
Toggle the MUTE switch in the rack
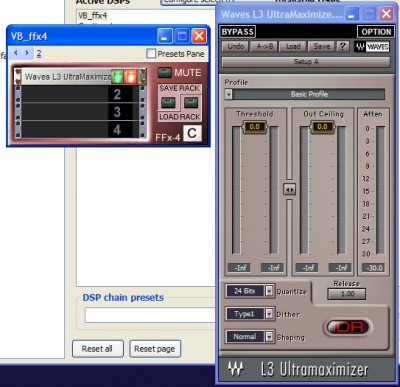164,72
